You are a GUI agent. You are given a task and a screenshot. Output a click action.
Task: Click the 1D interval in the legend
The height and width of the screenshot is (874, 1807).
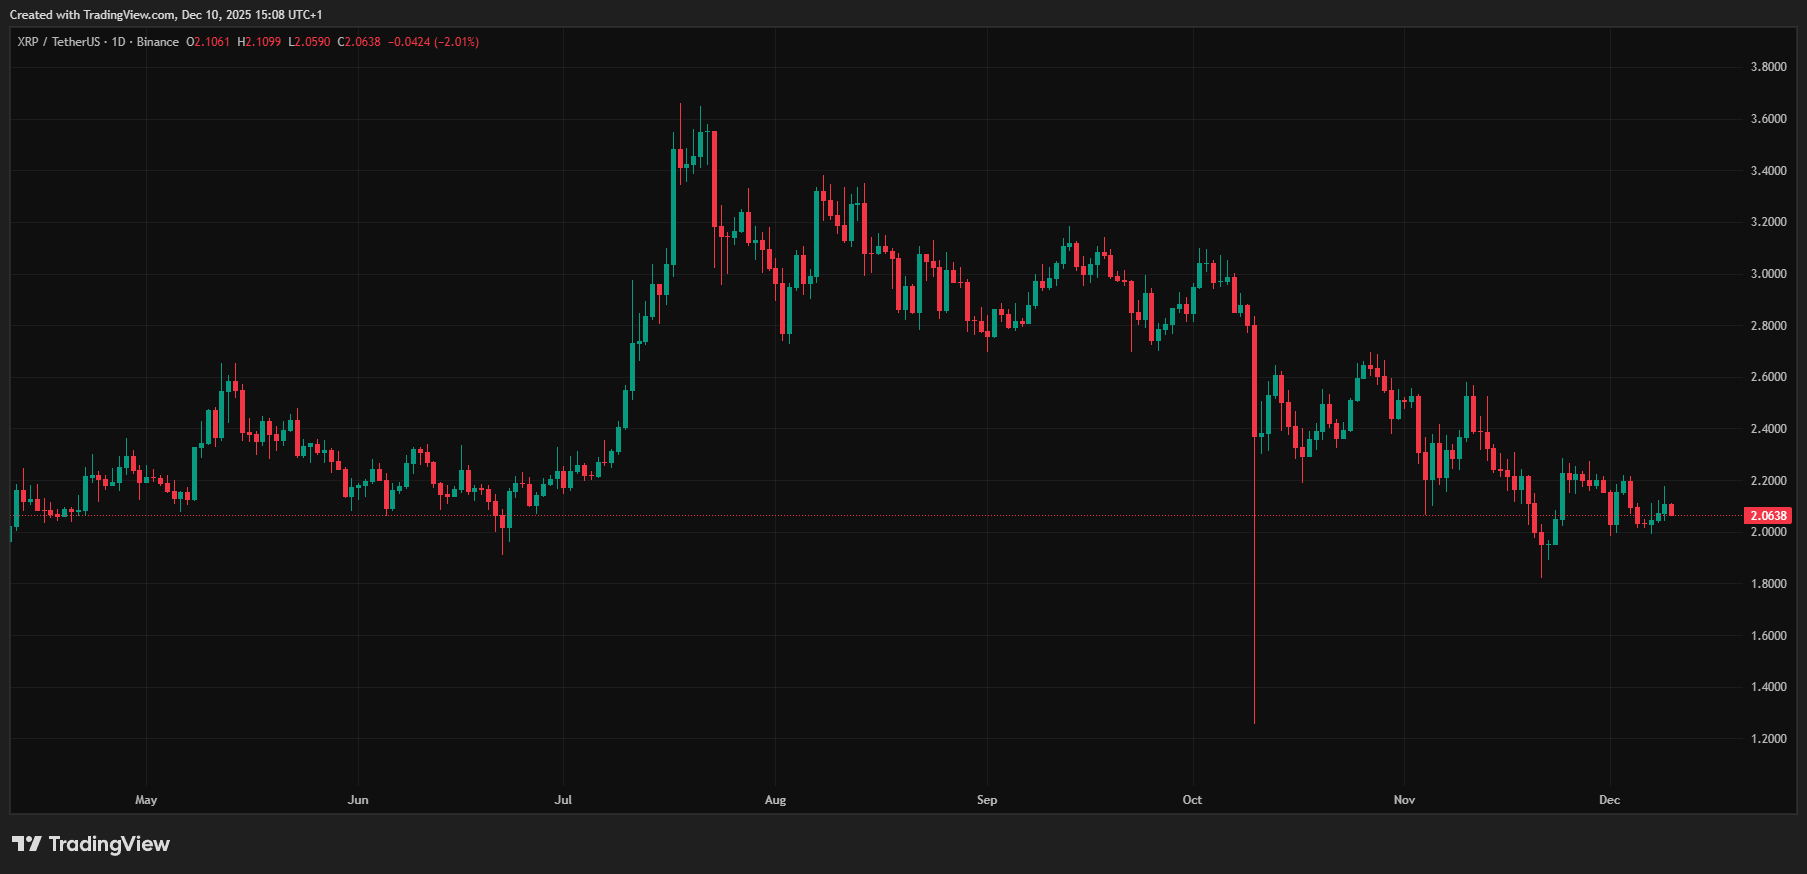tap(119, 42)
